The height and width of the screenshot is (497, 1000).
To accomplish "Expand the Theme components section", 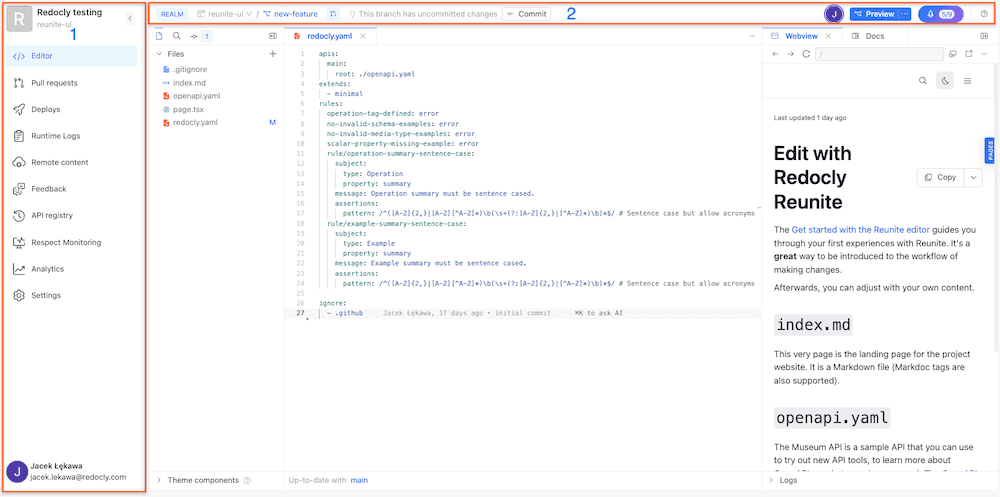I will 159,480.
